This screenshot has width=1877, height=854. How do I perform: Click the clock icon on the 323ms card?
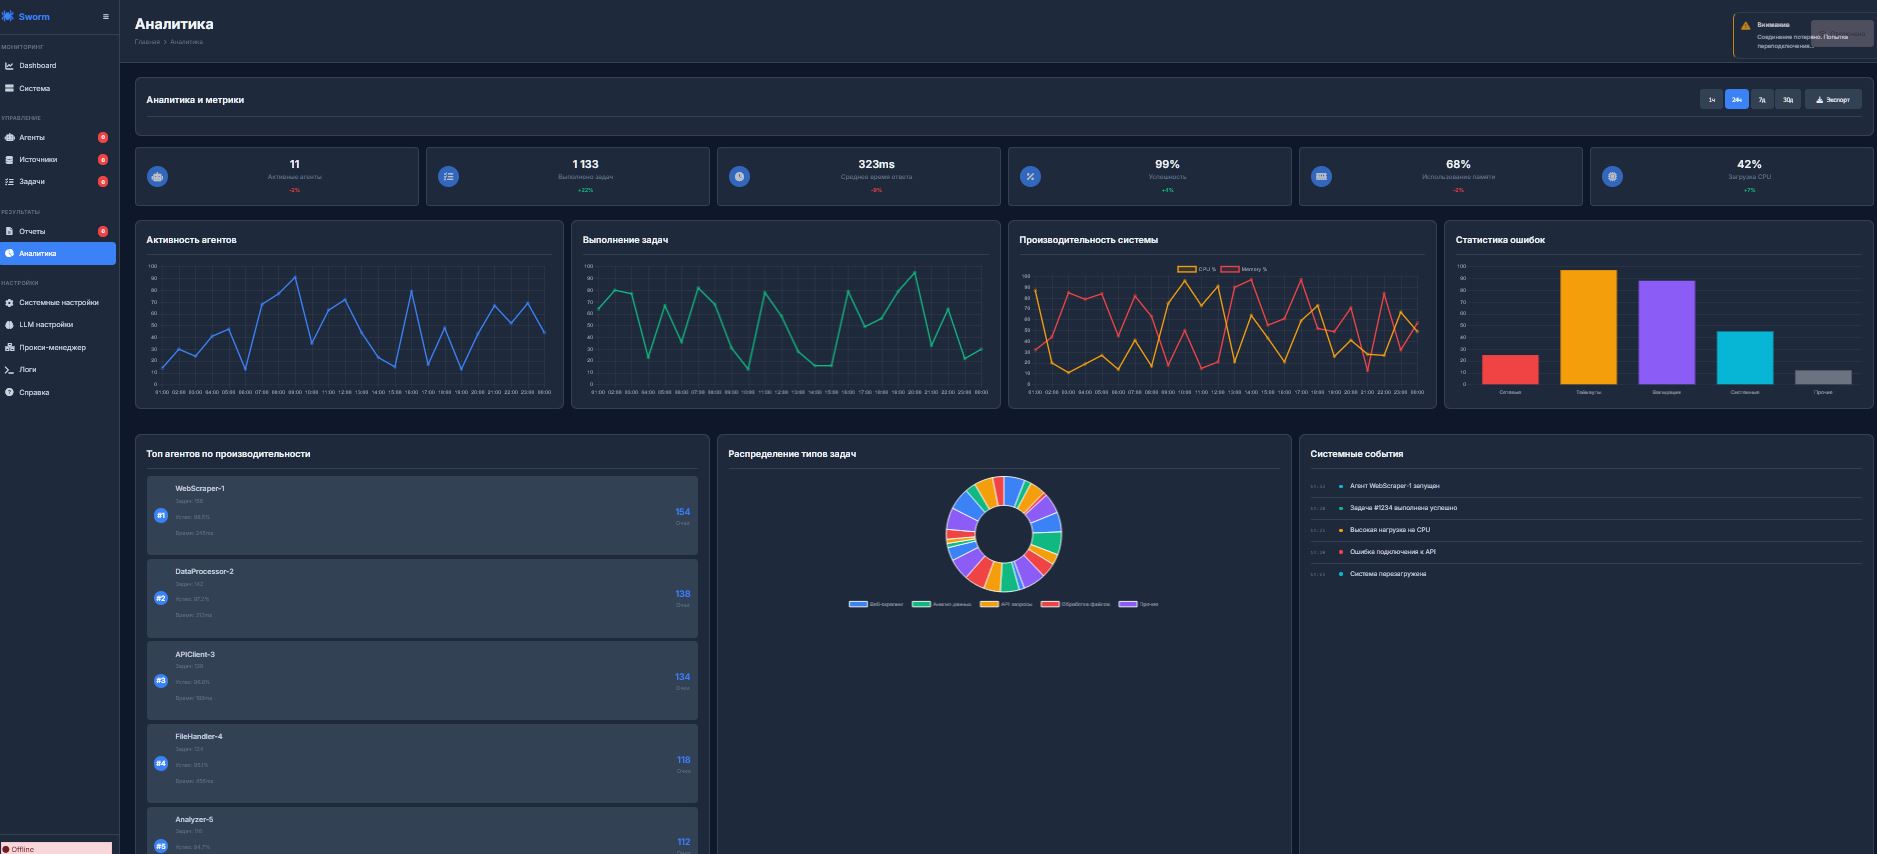739,177
